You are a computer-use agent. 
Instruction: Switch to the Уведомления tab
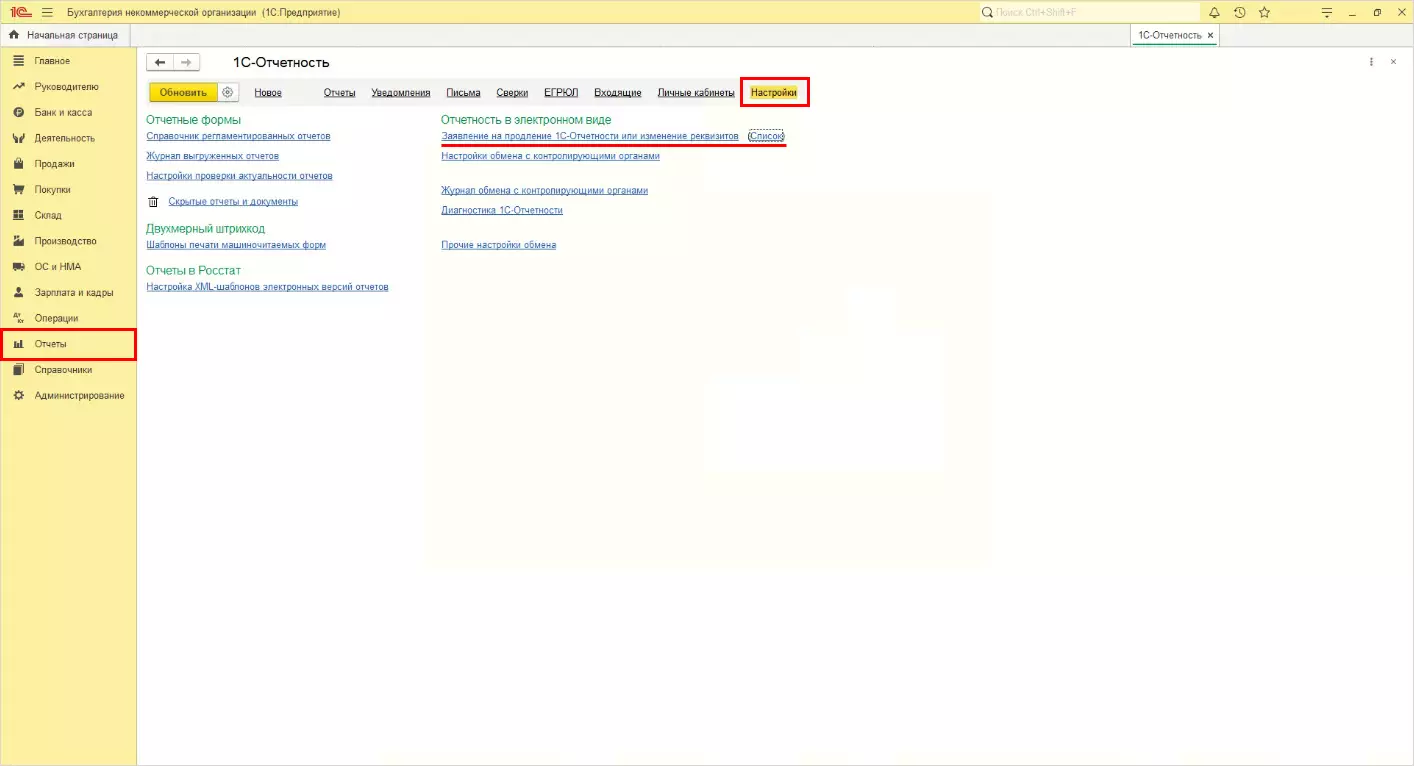[401, 93]
